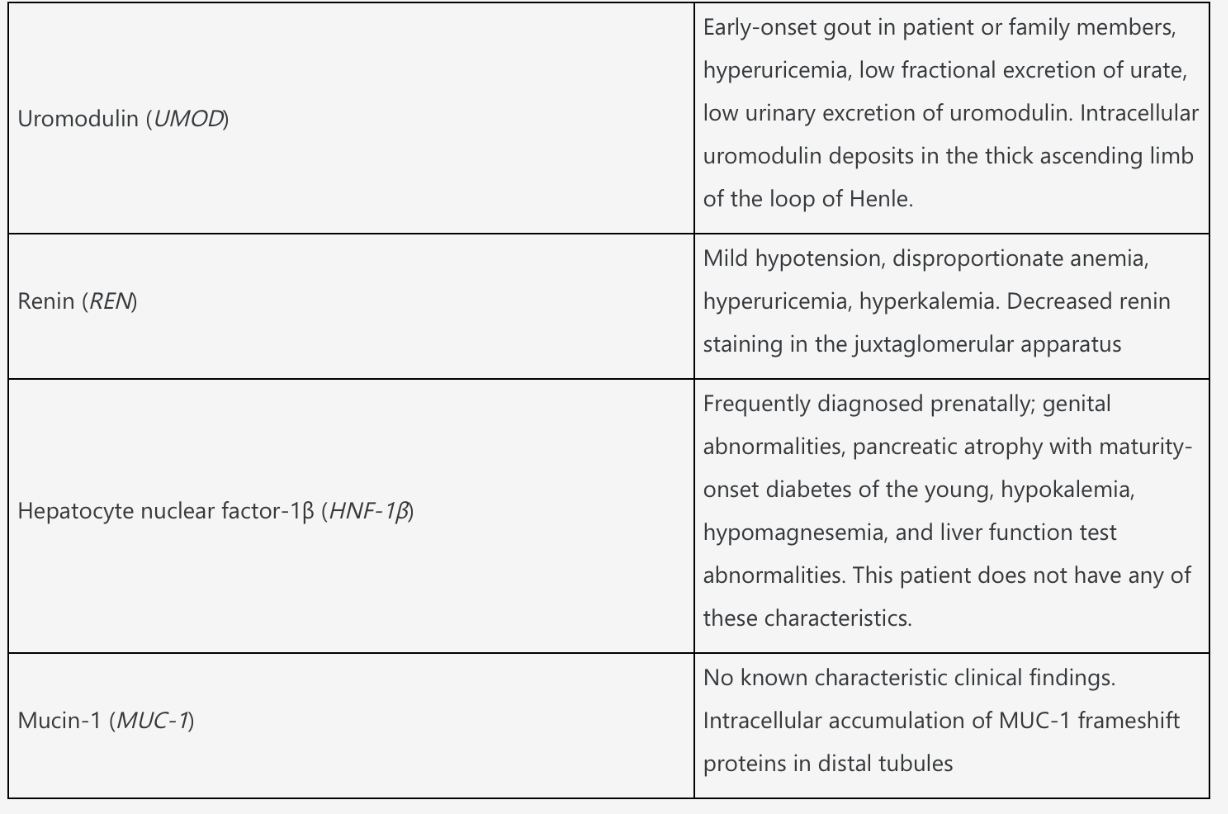Screen dimensions: 1228x814
Task: Click the Uromodulin (UMOD) gene cell
Action: point(351,117)
